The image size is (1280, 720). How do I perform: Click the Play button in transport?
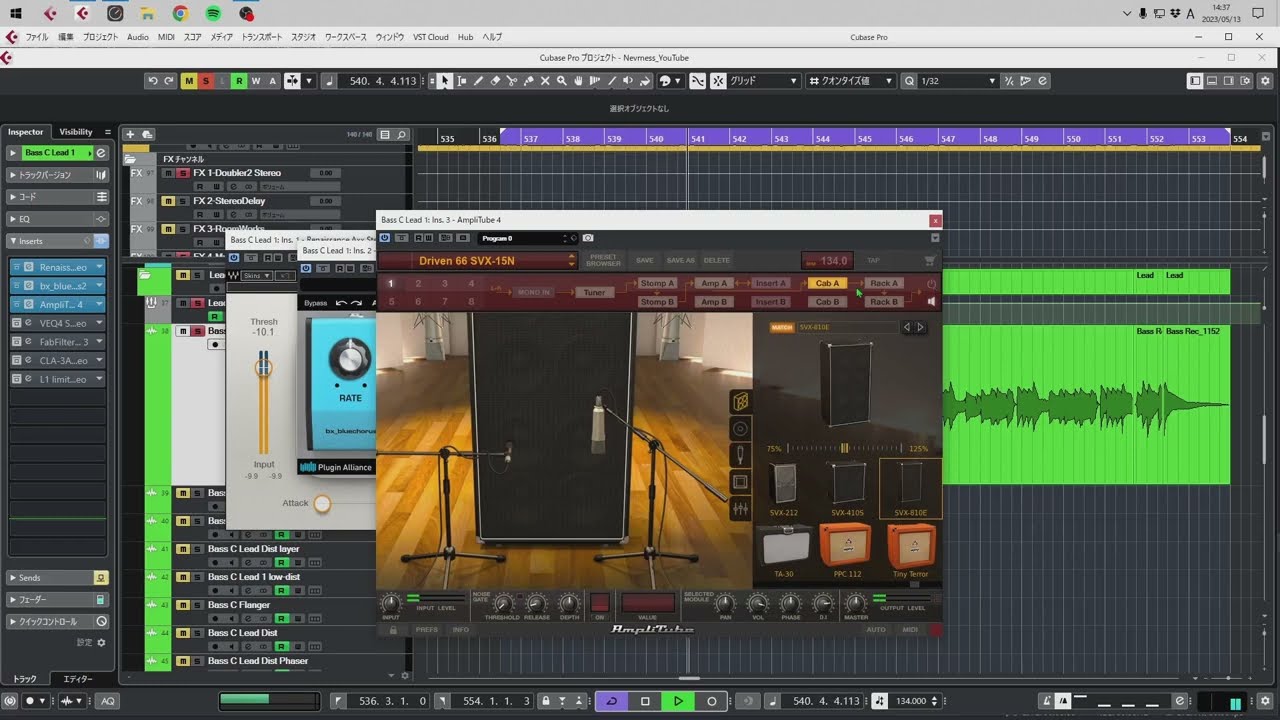[x=678, y=701]
